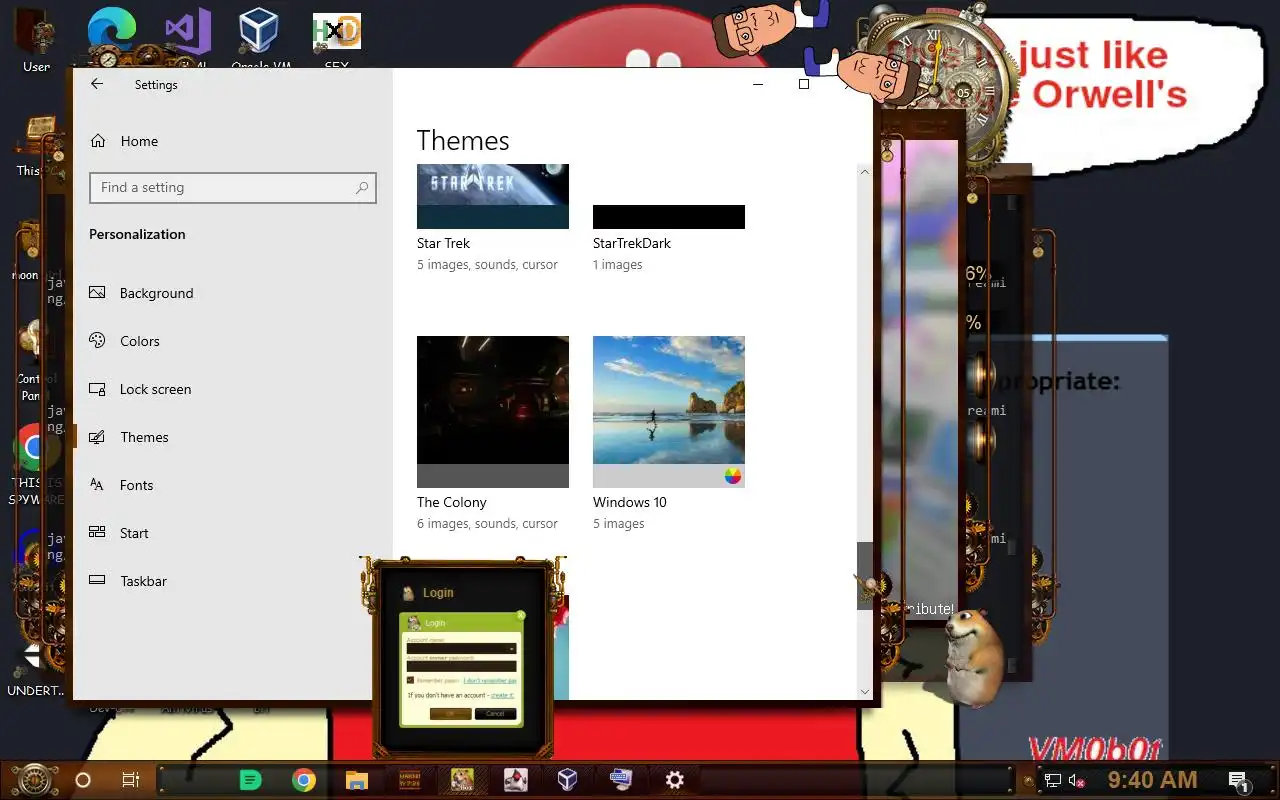Viewport: 1280px width, 800px height.
Task: Apply the Windows 10 theme thumbnail
Action: point(669,411)
